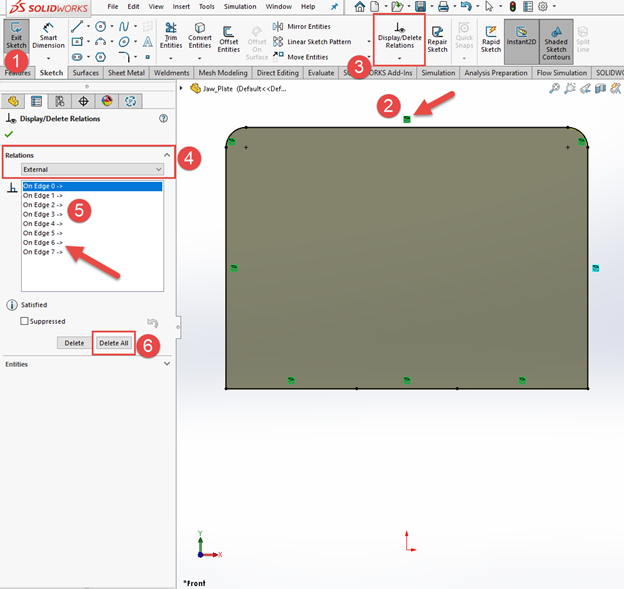
Task: Collapse the Relations section
Action: 167,155
